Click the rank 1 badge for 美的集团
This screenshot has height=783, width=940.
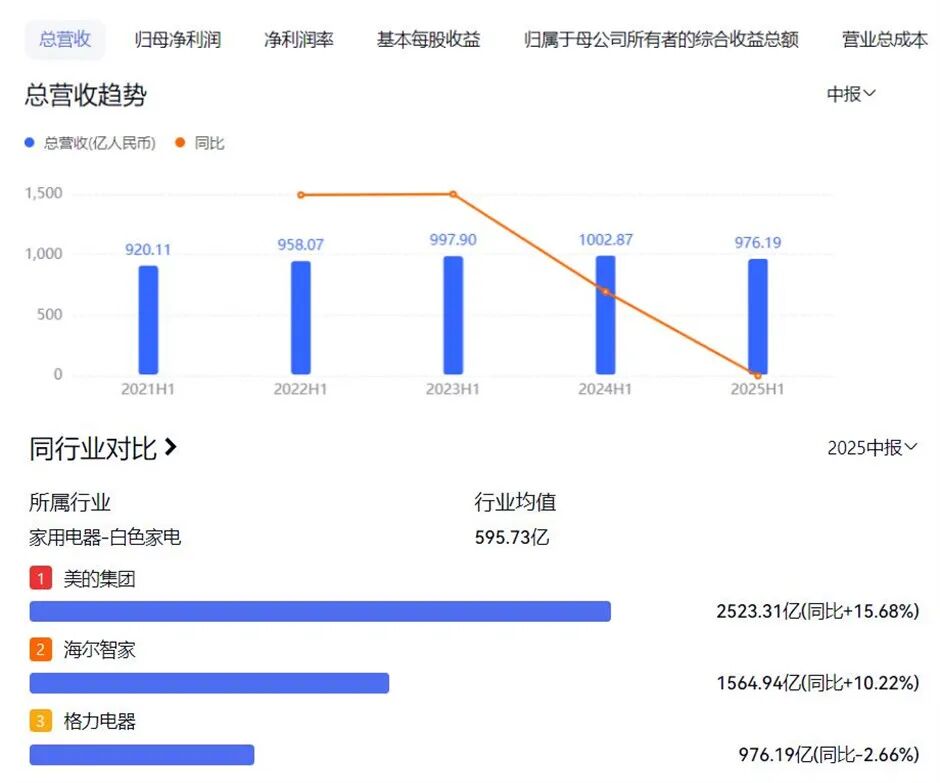(40, 578)
